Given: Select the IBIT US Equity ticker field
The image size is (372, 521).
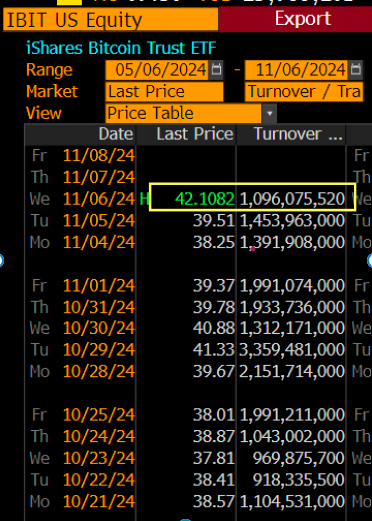Looking at the screenshot, I should pos(111,20).
